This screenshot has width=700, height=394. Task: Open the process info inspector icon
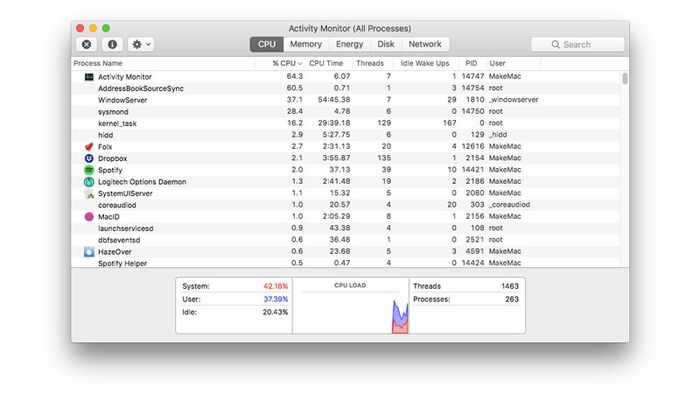(112, 44)
